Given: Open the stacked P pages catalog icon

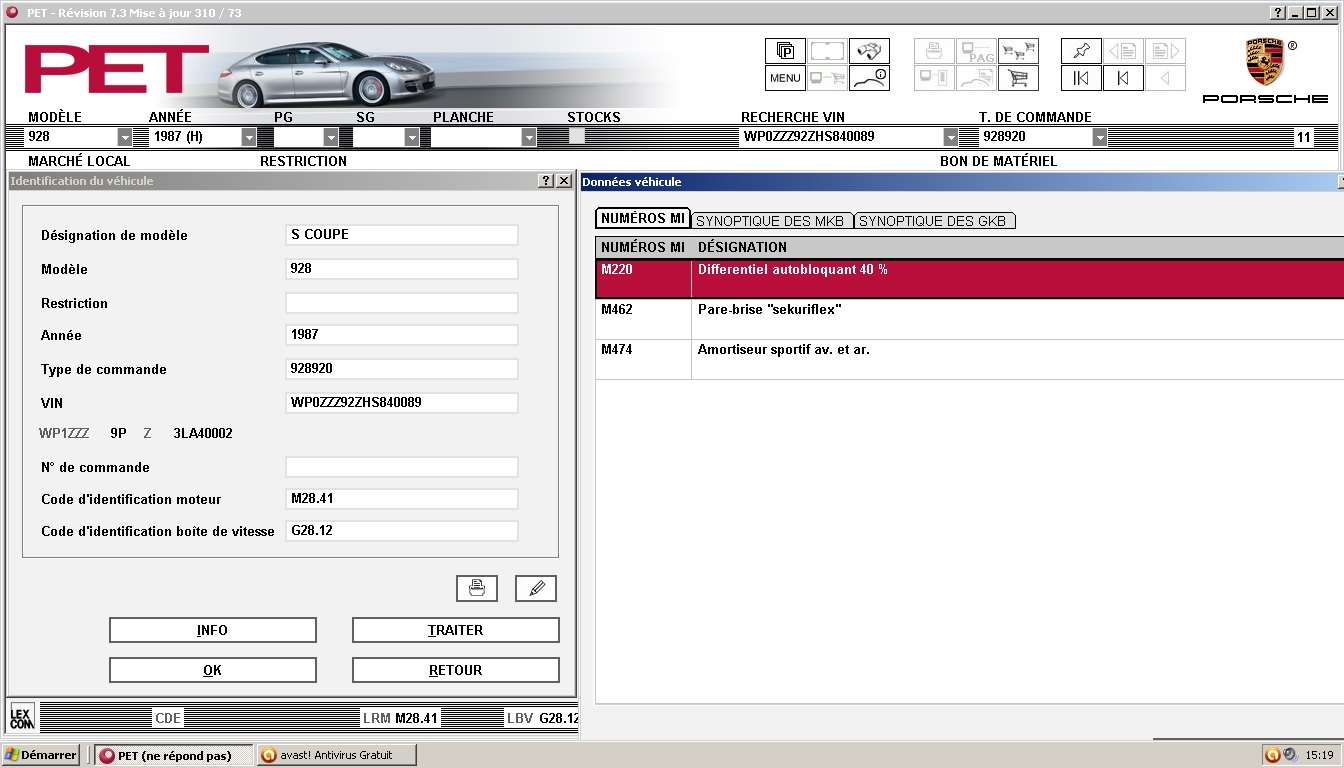Looking at the screenshot, I should (x=785, y=51).
